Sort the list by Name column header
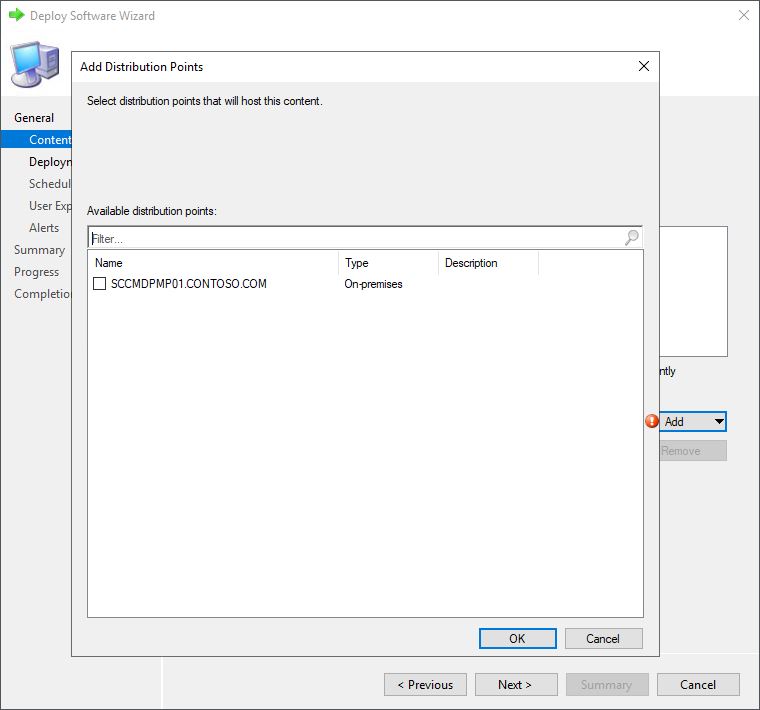The width and height of the screenshot is (760, 710). click(213, 263)
